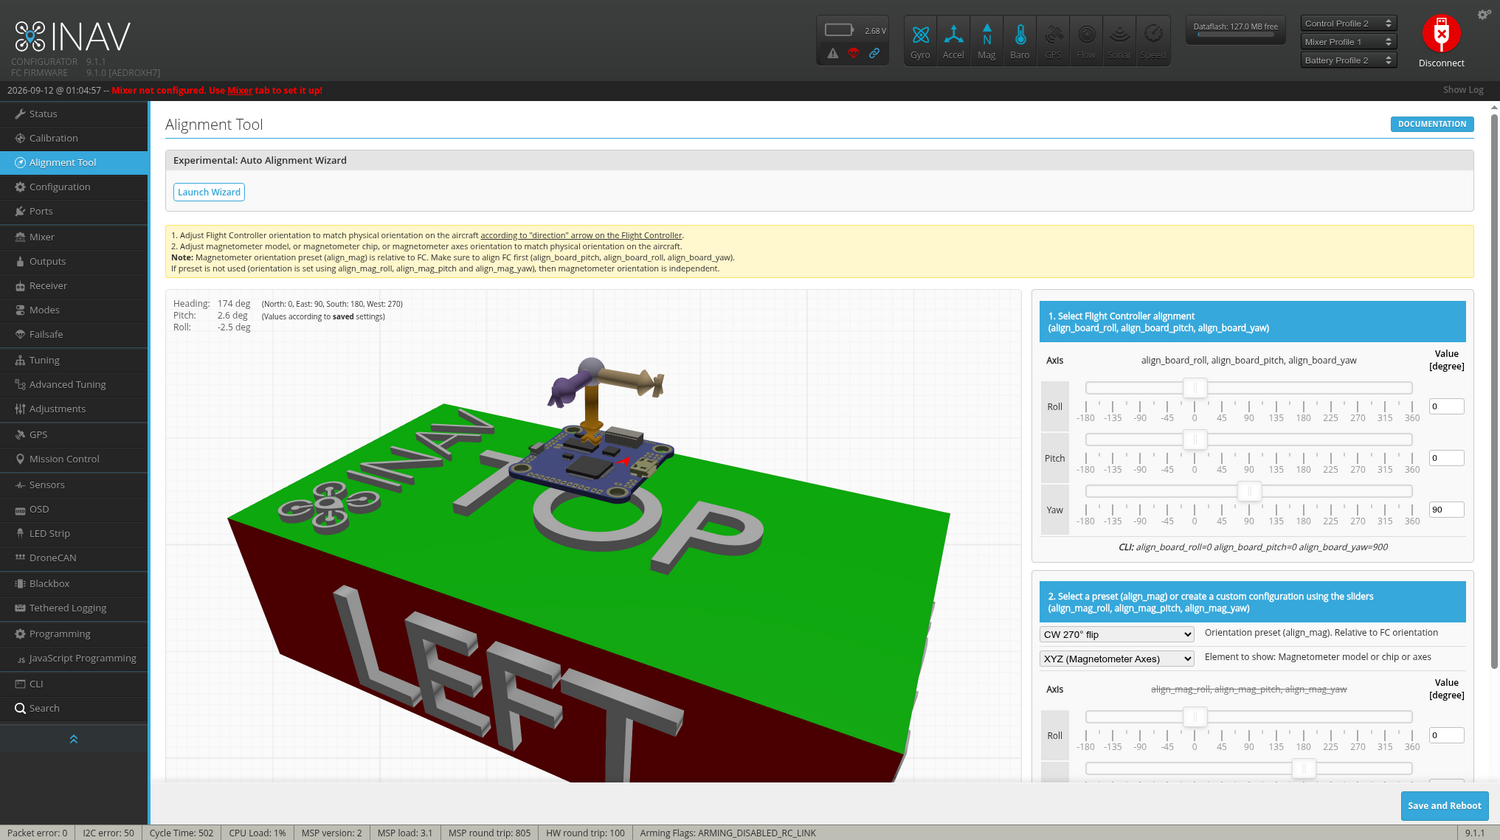Open the Control Profile 2 dropdown
The height and width of the screenshot is (840, 1500).
(1348, 23)
